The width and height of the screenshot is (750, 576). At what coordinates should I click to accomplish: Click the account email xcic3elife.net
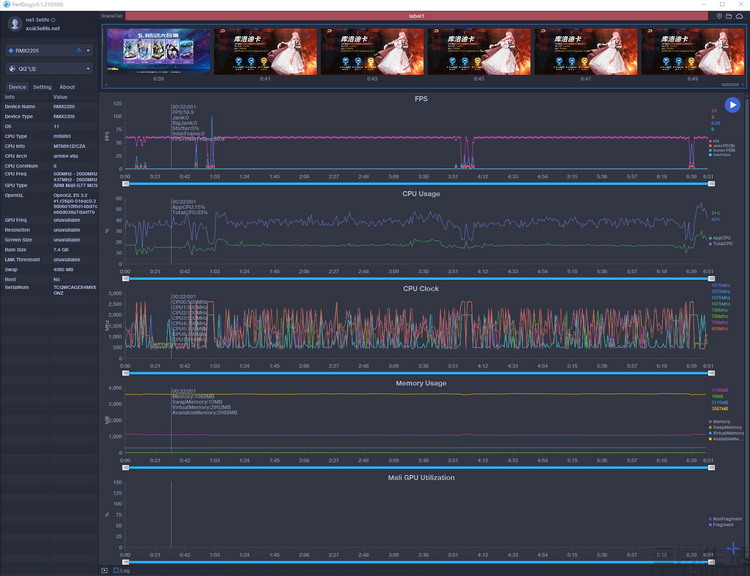pos(43,28)
